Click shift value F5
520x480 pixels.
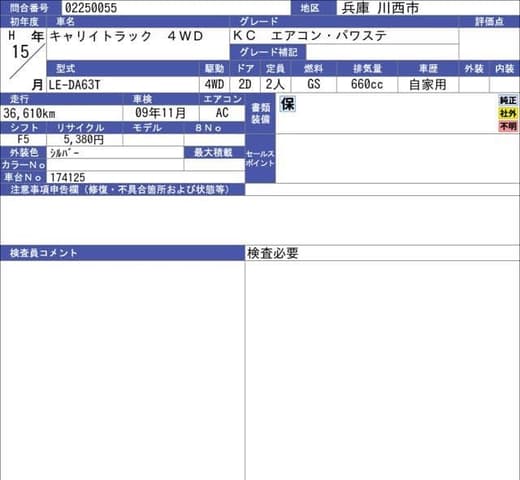pyautogui.click(x=23, y=139)
